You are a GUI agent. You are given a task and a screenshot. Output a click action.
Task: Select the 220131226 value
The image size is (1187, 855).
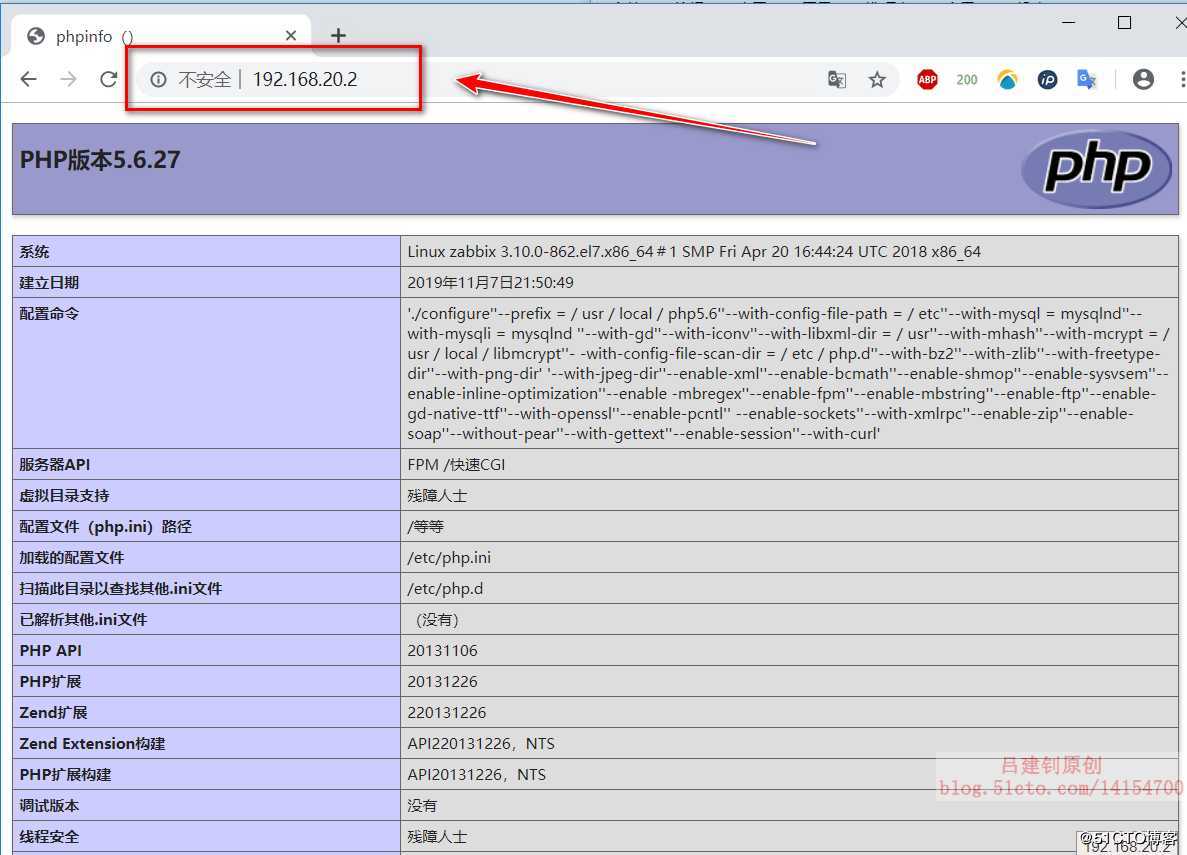tap(447, 713)
